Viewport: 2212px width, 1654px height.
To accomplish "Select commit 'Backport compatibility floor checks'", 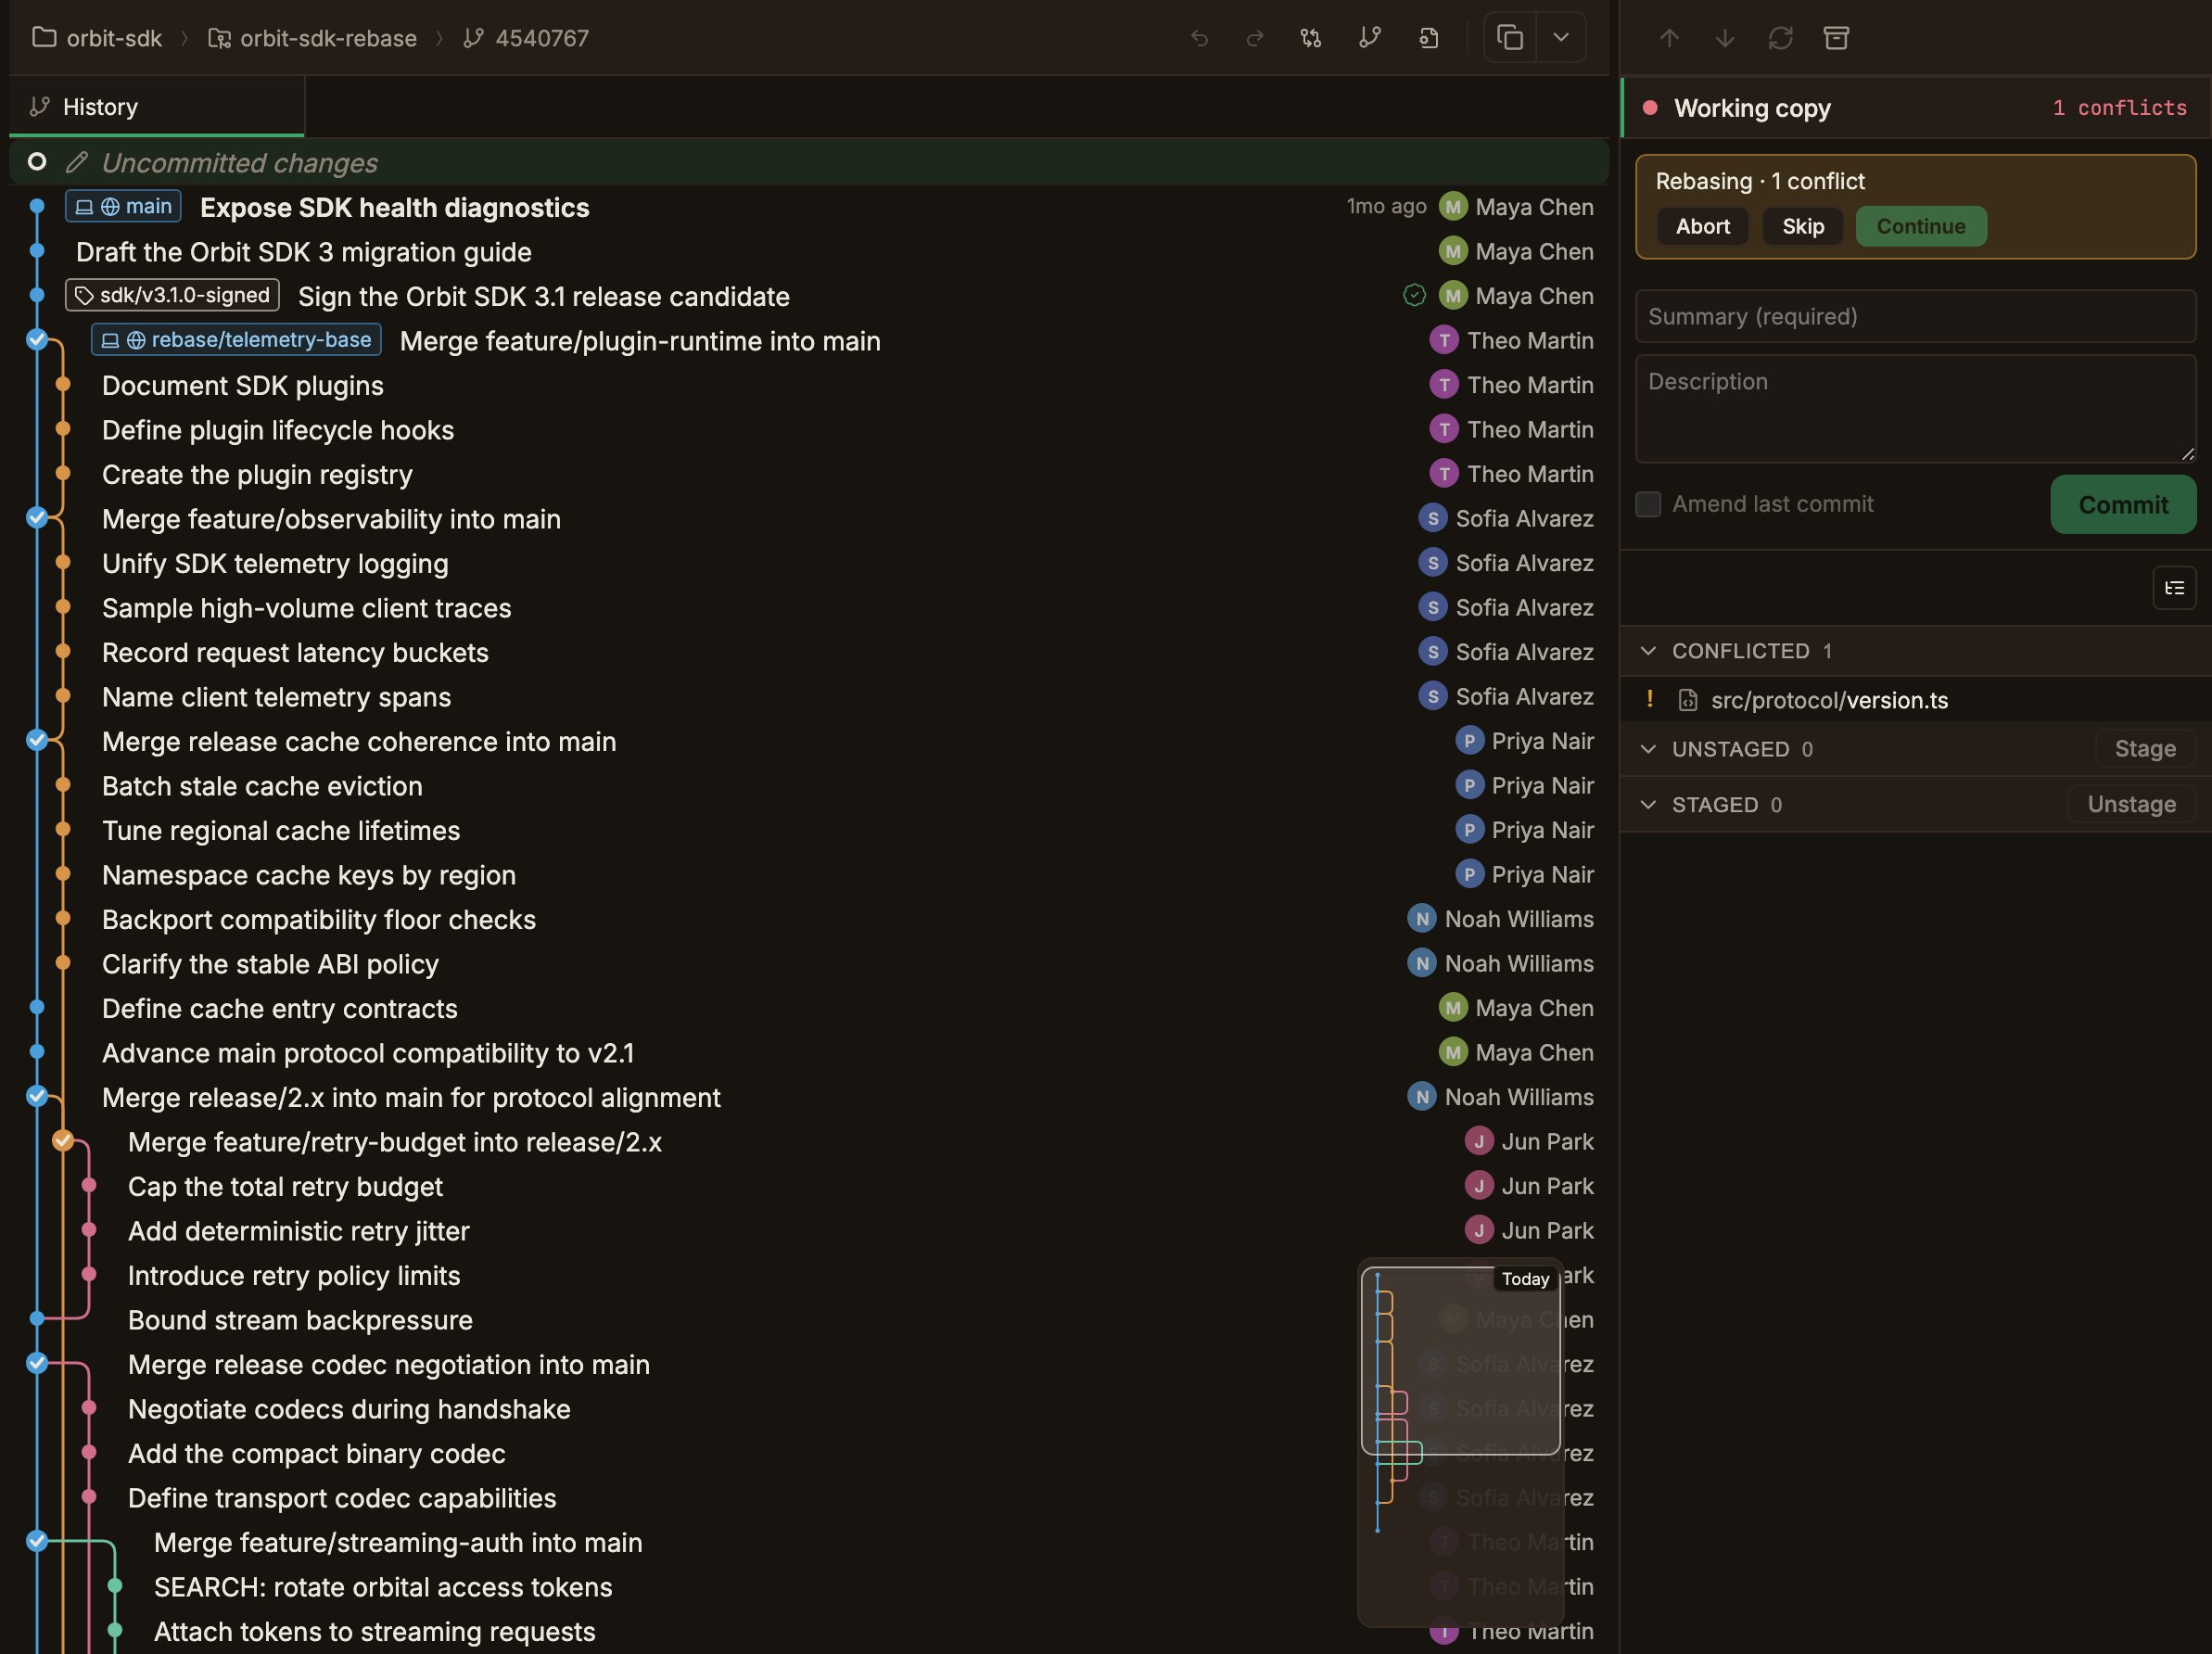I will [x=319, y=919].
